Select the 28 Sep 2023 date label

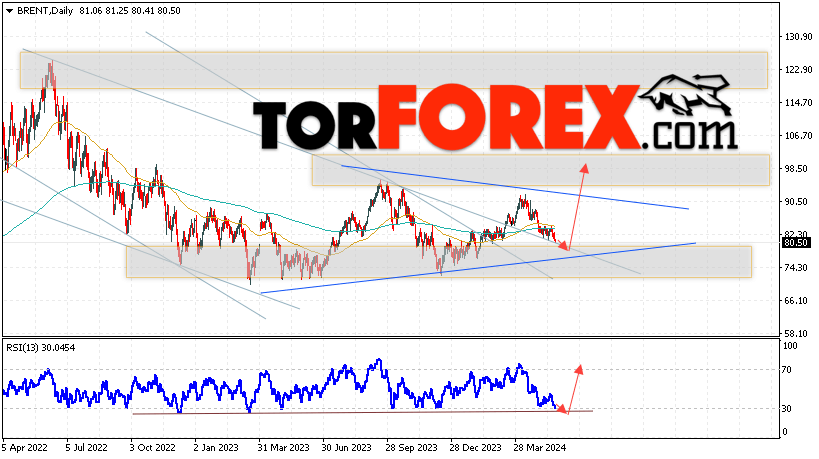click(x=412, y=448)
